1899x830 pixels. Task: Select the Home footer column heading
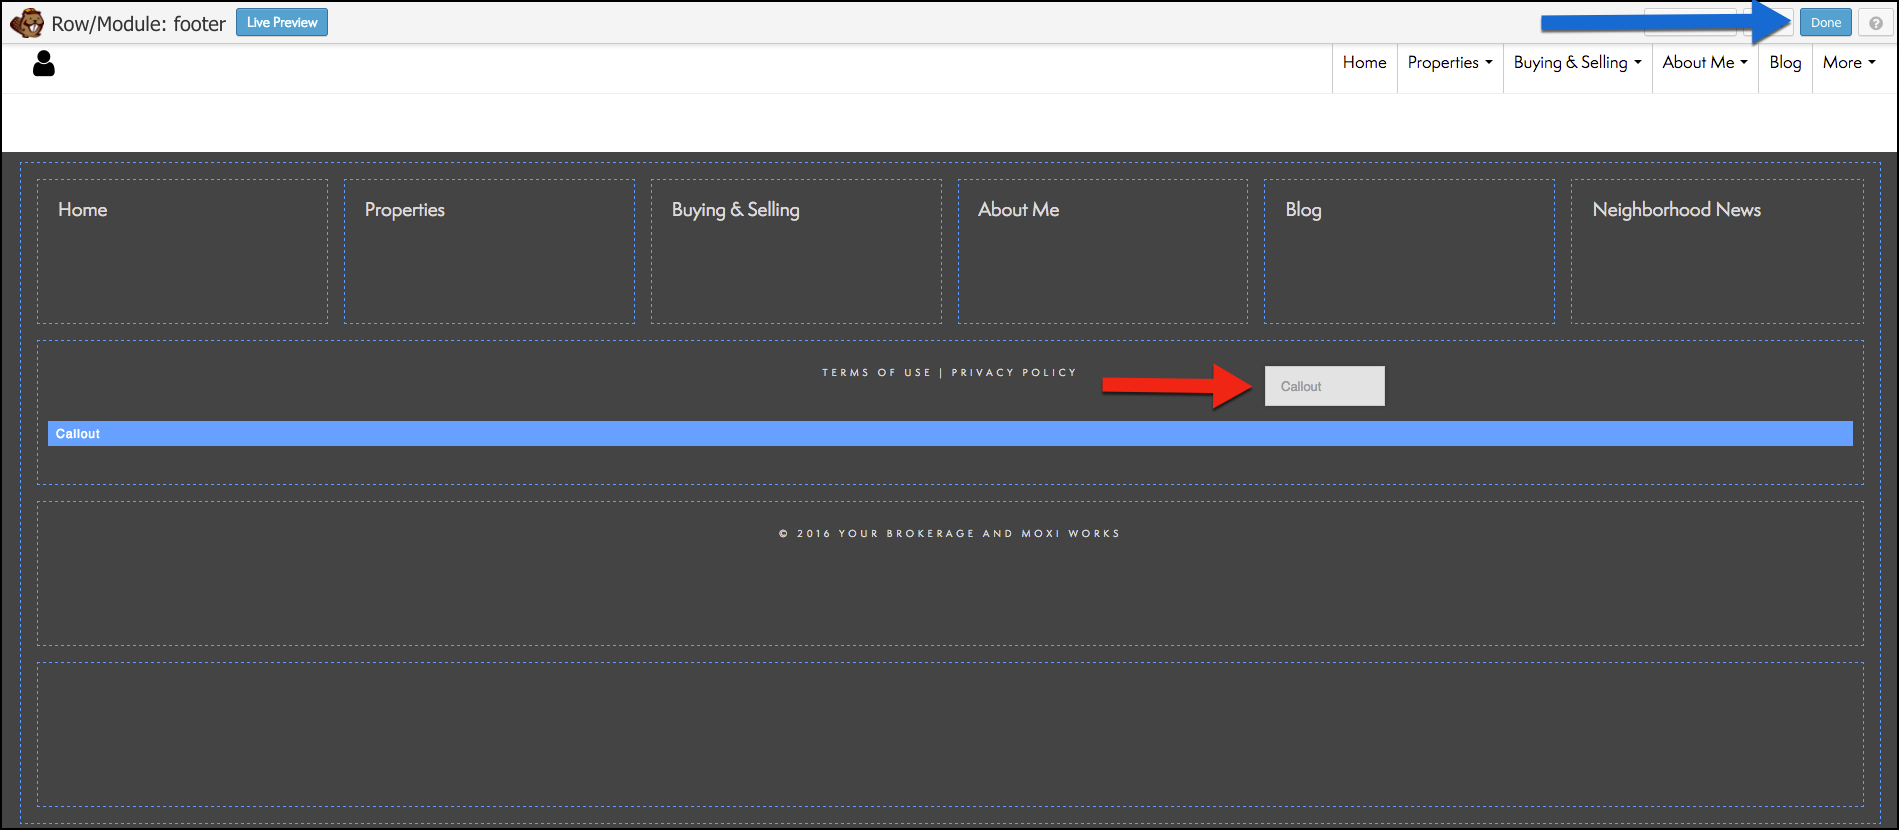[x=83, y=210]
